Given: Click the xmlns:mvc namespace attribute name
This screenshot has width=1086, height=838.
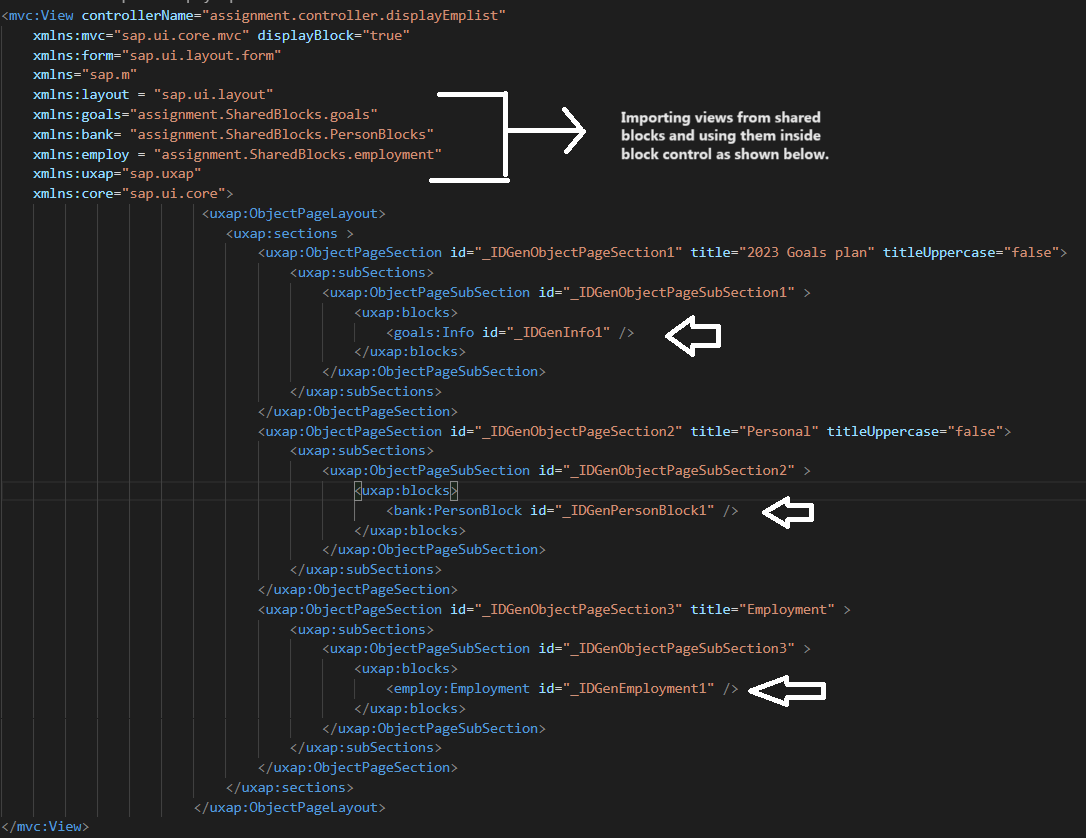Looking at the screenshot, I should click(69, 35).
